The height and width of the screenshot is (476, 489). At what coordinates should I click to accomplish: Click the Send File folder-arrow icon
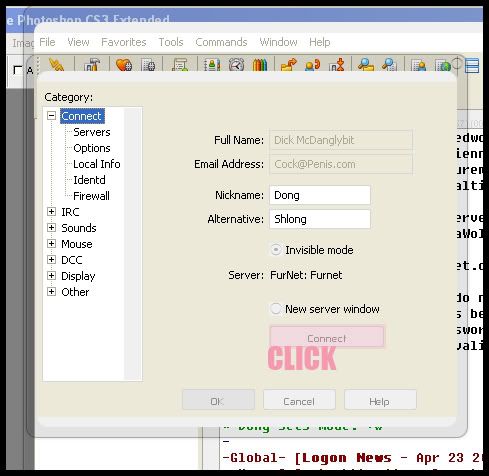(288, 64)
